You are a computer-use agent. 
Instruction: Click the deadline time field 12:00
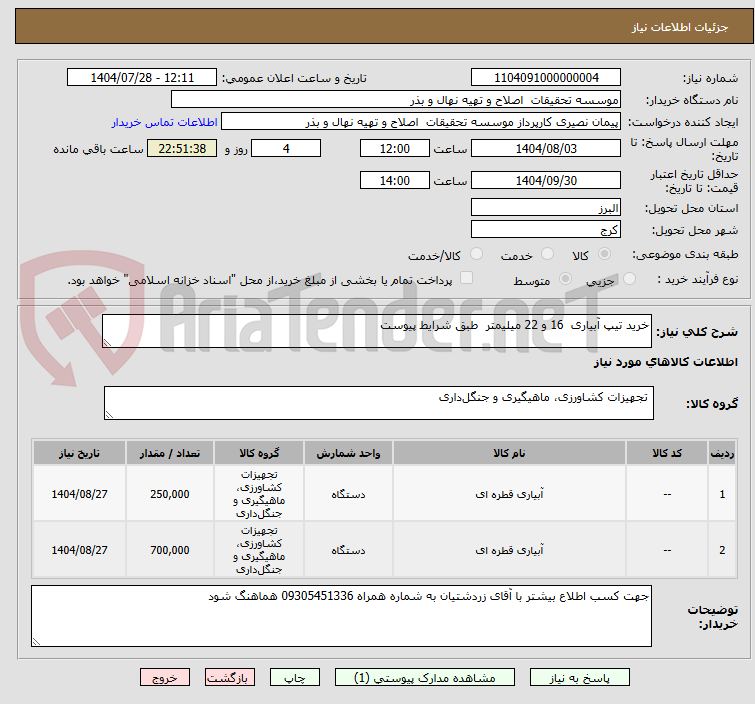pyautogui.click(x=394, y=148)
